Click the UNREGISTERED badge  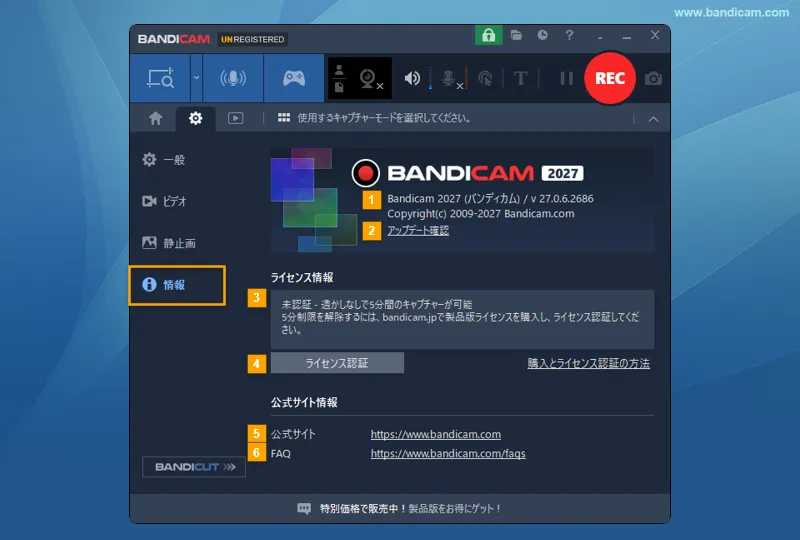point(253,39)
